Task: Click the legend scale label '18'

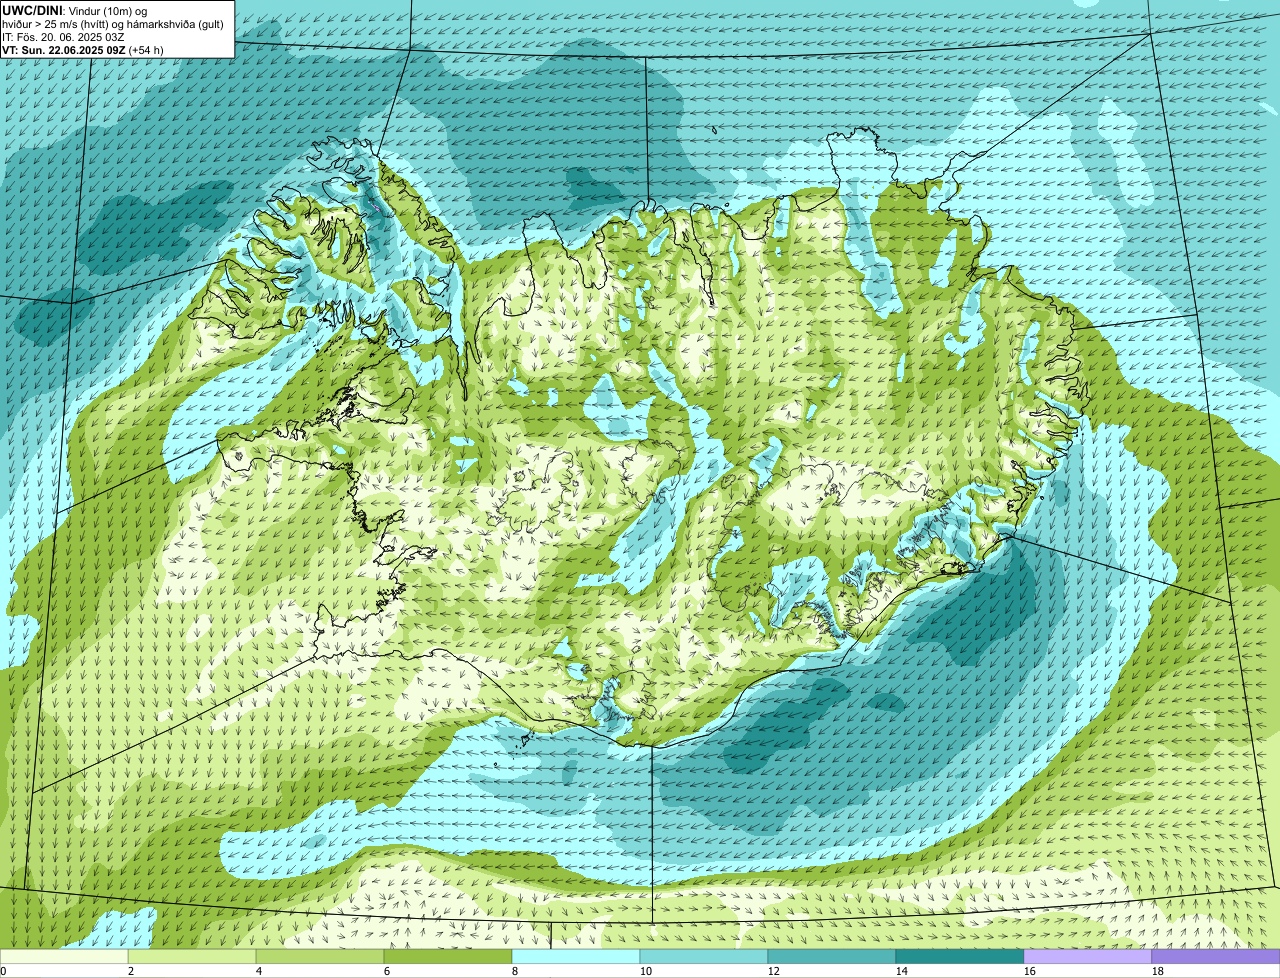Action: click(1158, 971)
